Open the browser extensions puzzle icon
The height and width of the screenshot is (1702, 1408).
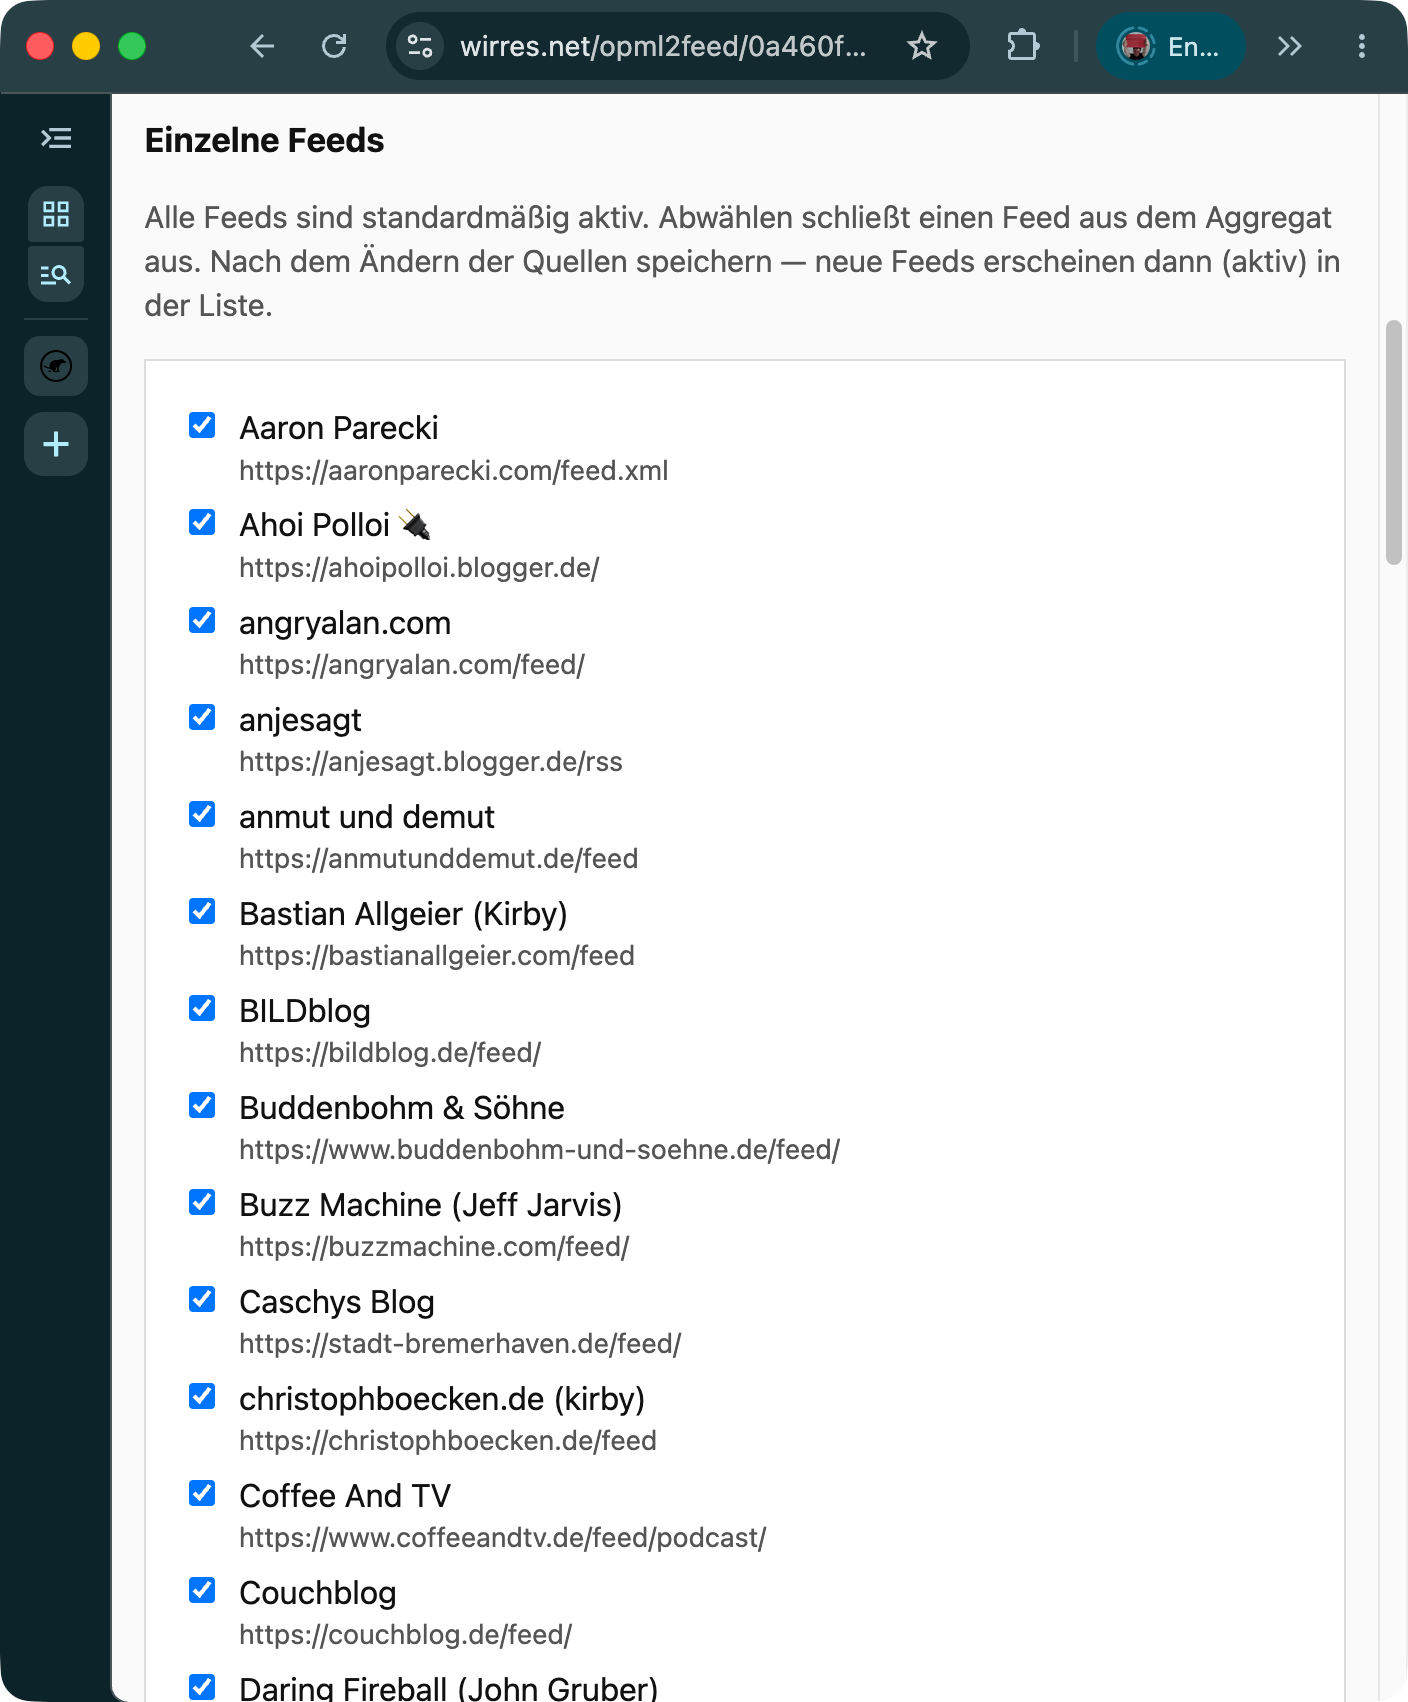click(x=1023, y=46)
